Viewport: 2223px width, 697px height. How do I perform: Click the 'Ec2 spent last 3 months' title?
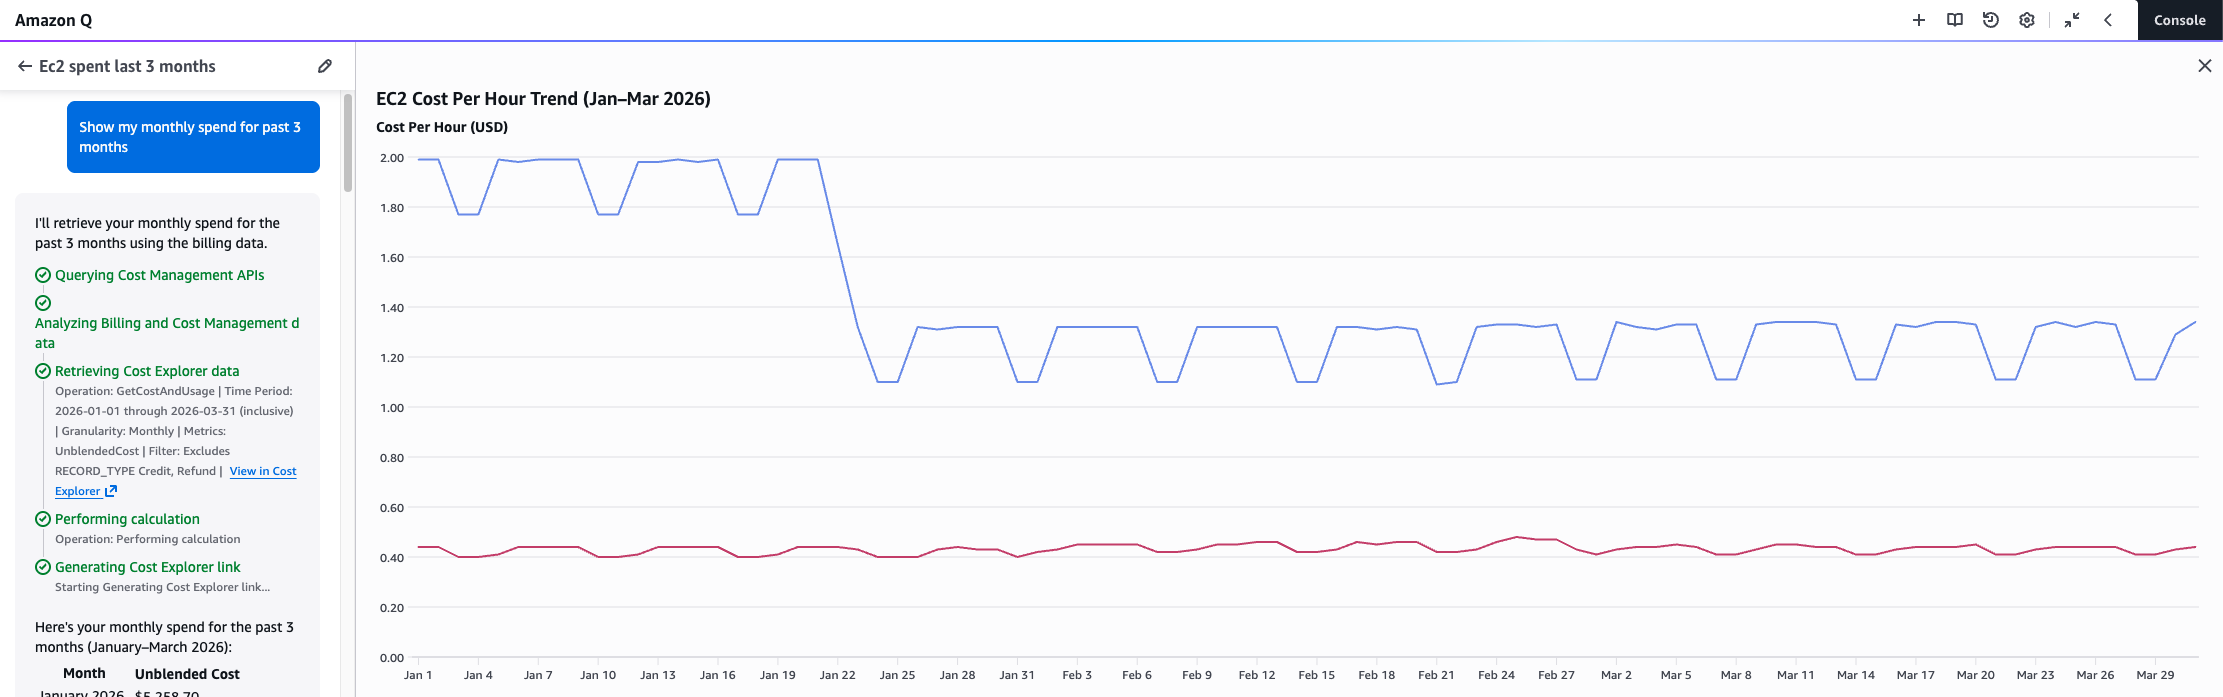(127, 66)
